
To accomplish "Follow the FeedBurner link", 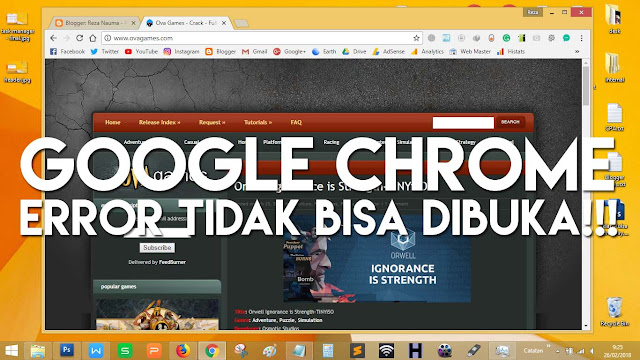I will tap(172, 262).
